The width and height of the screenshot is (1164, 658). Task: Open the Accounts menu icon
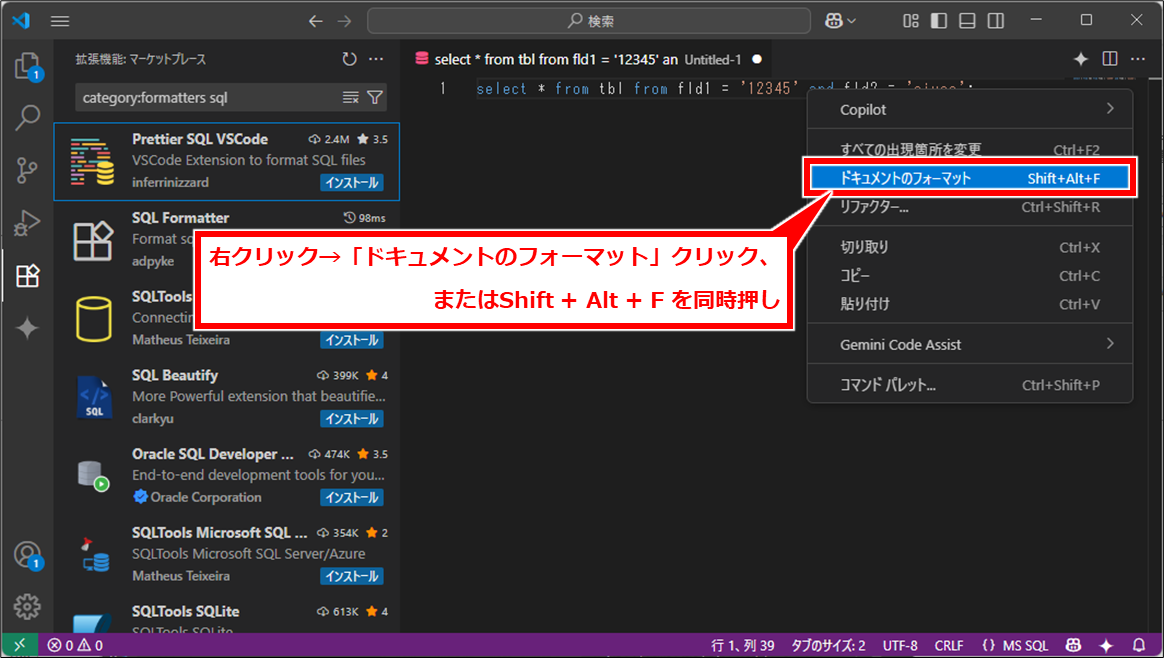click(x=27, y=555)
